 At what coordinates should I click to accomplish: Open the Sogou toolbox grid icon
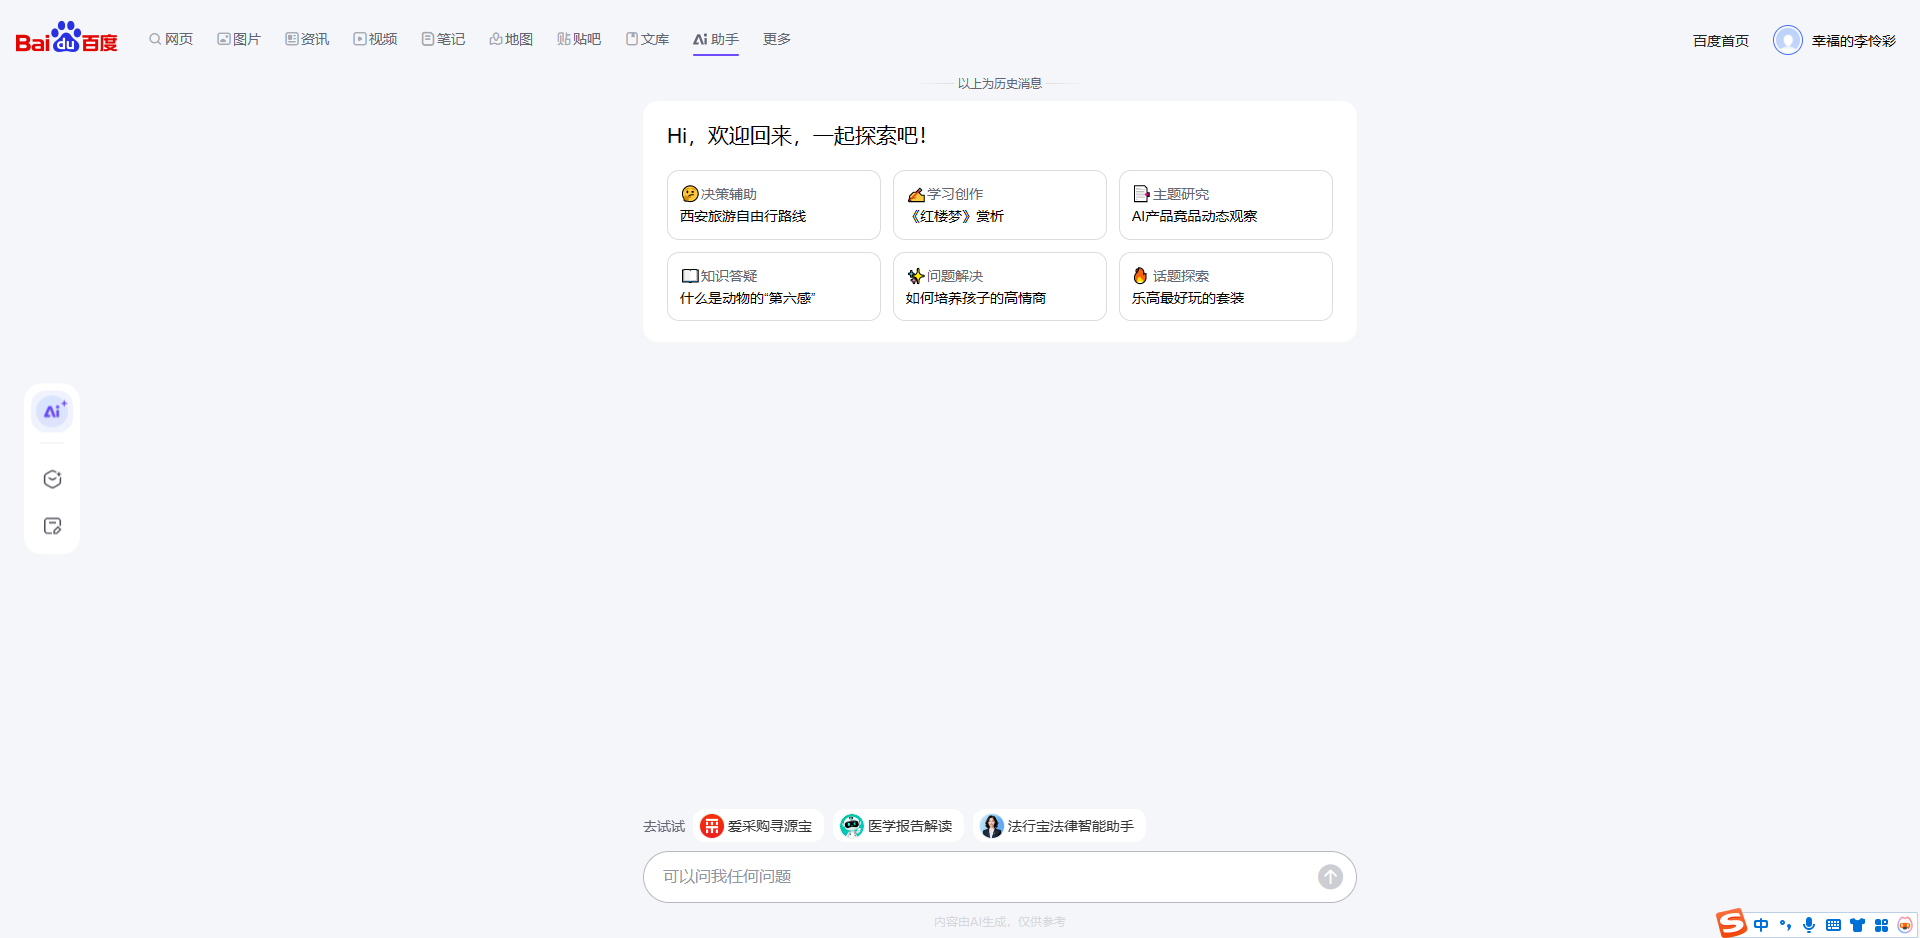point(1881,925)
